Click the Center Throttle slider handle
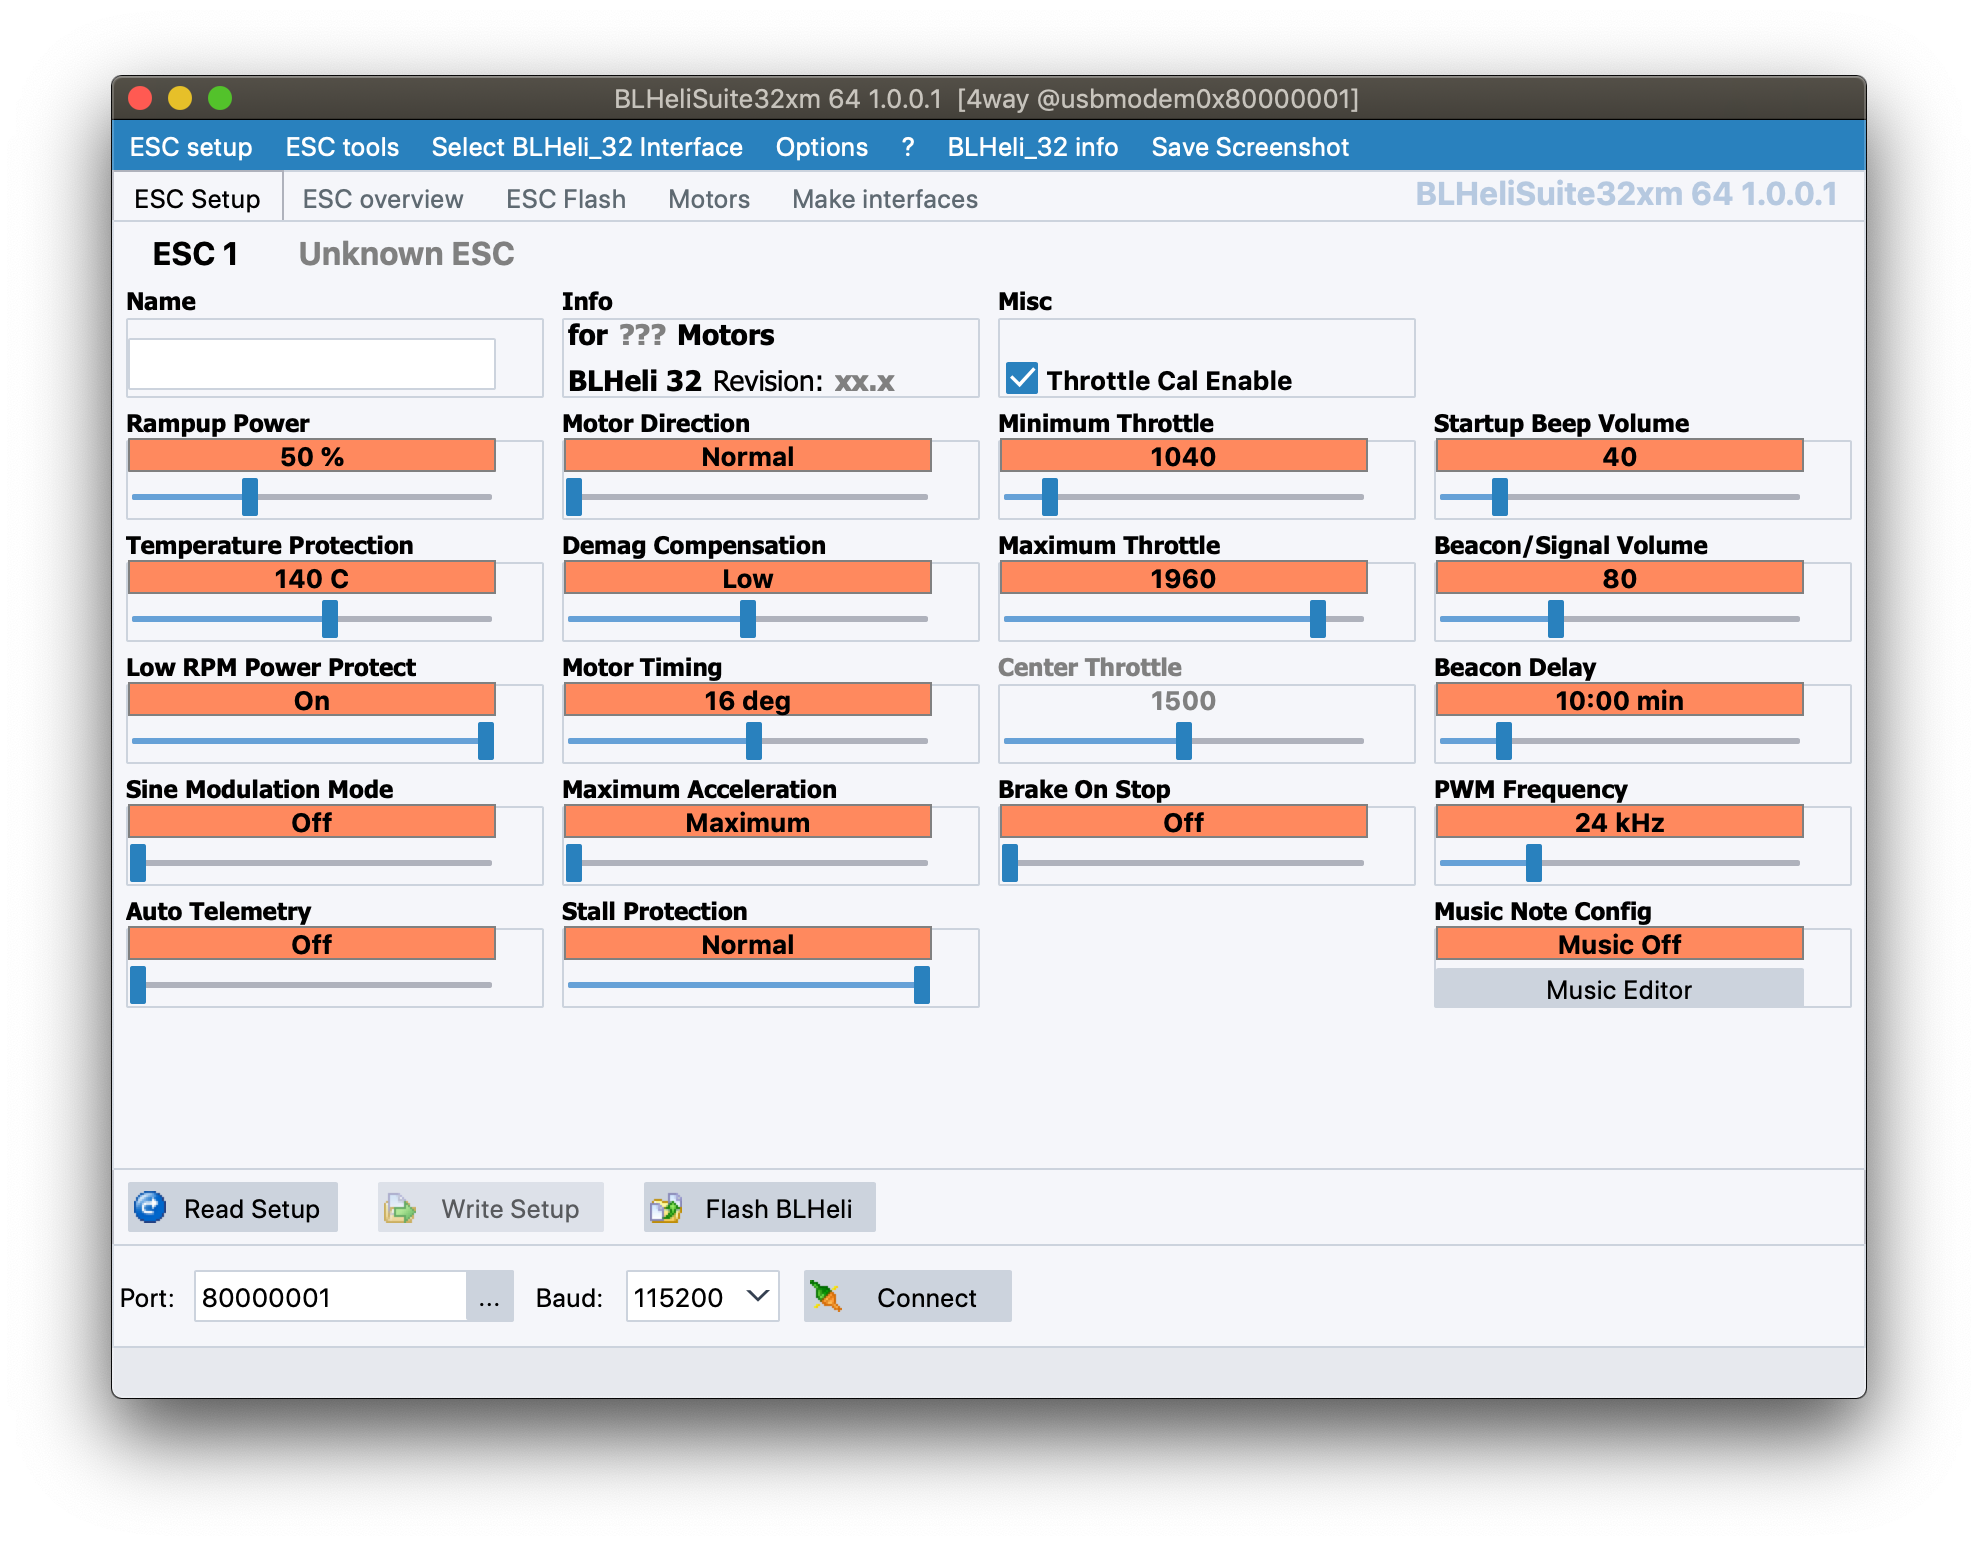Image resolution: width=1978 pixels, height=1546 pixels. point(1184,740)
